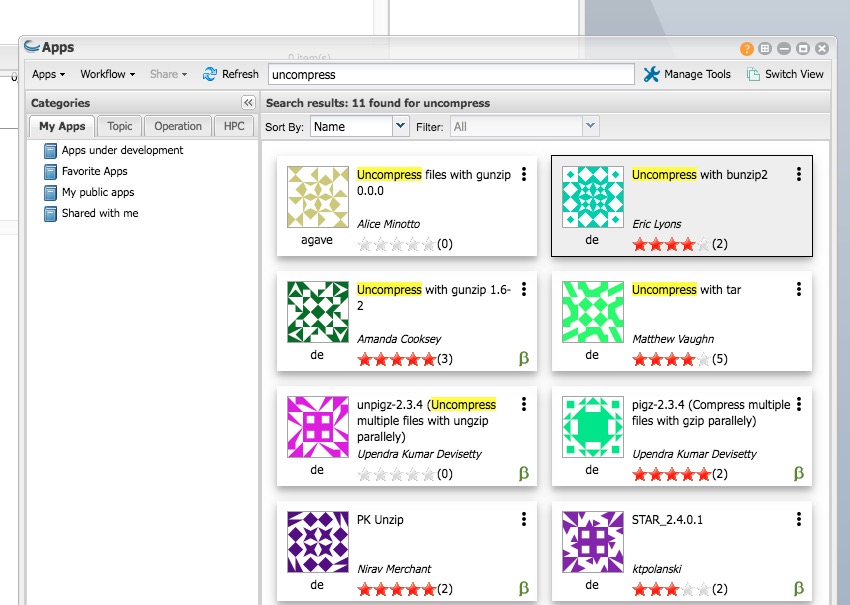Click Switch View button
The width and height of the screenshot is (850, 605).
coord(785,74)
